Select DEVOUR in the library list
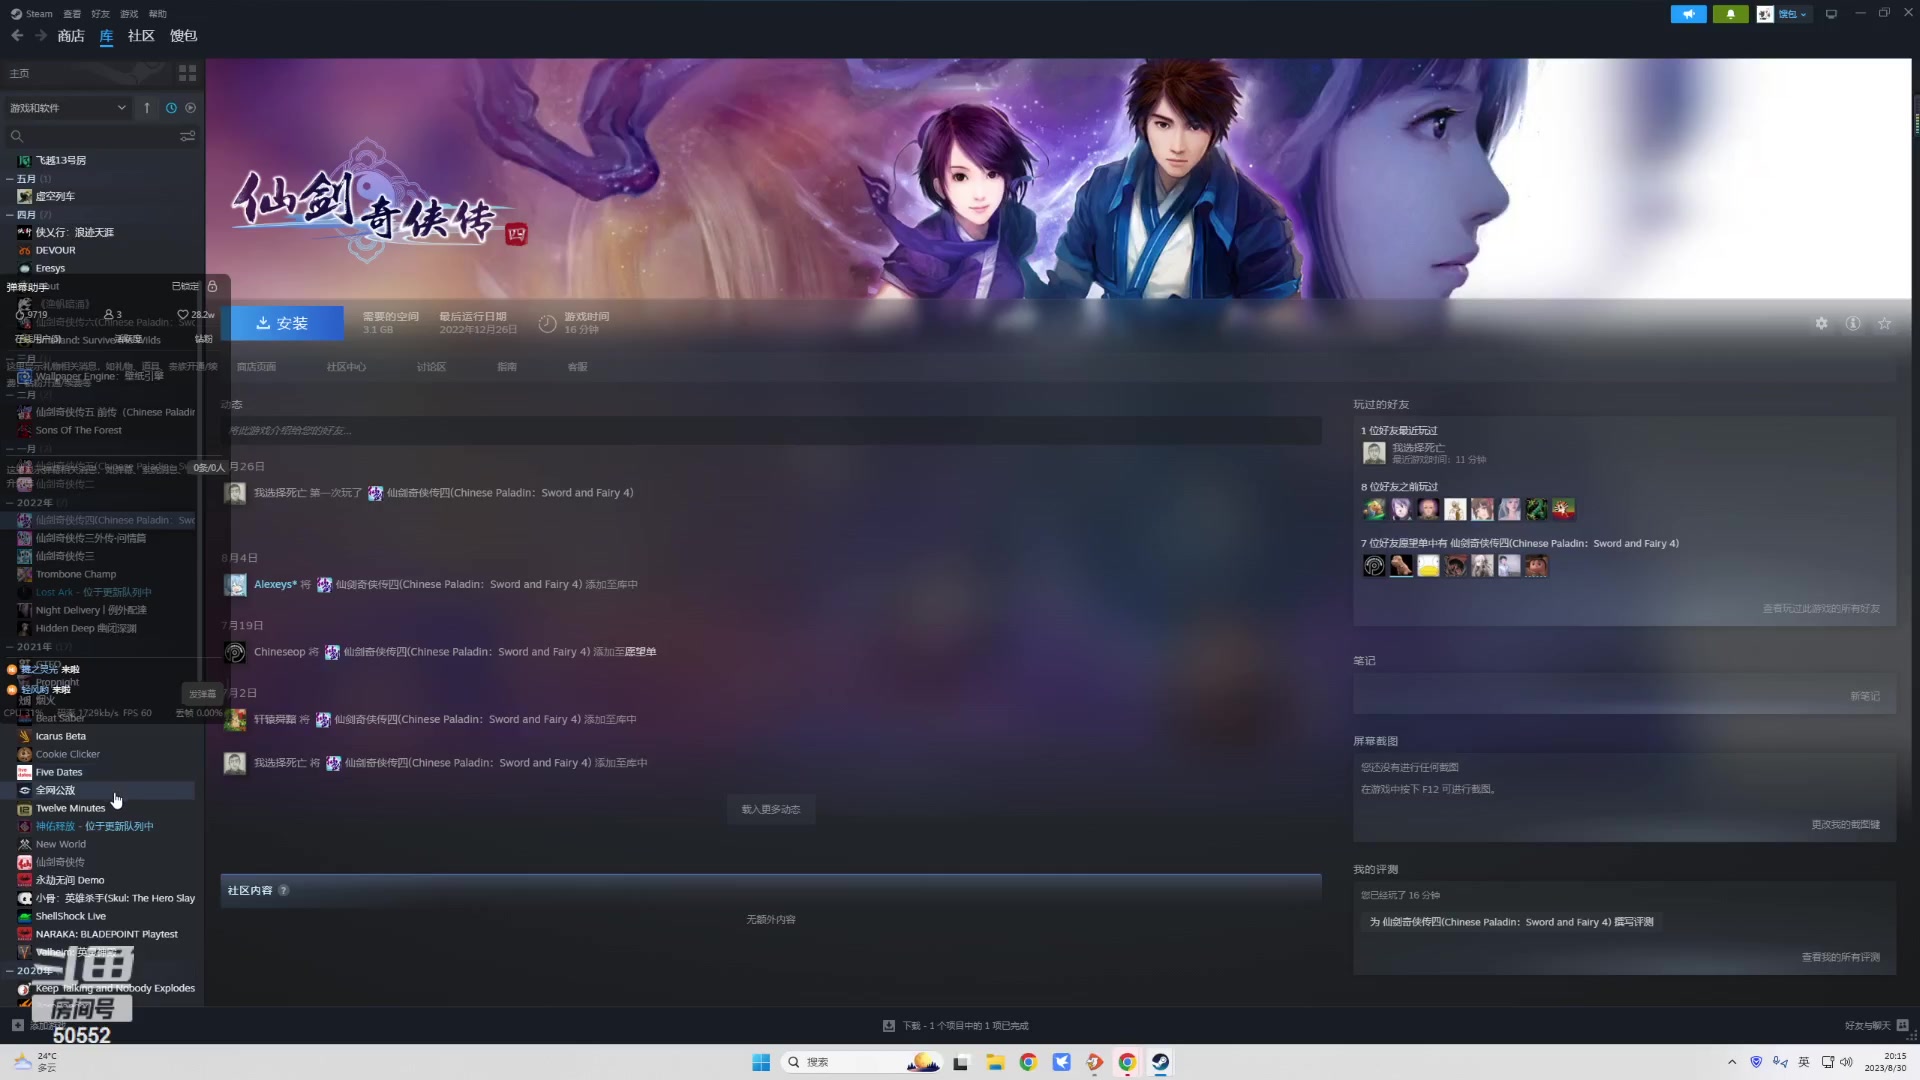The image size is (1920, 1080). [55, 251]
